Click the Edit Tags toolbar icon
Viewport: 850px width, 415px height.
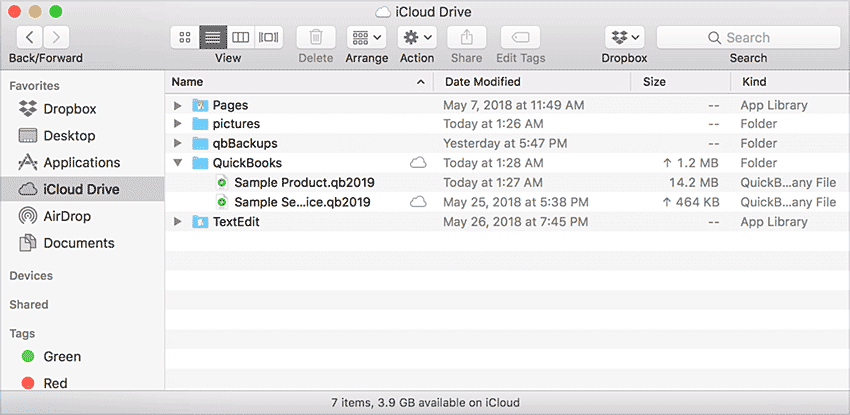tap(520, 37)
